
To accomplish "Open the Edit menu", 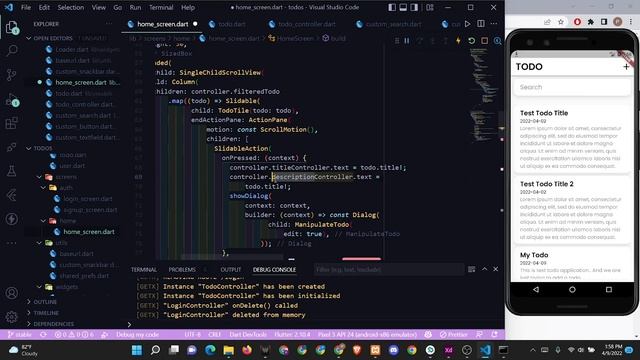I will coord(44,7).
